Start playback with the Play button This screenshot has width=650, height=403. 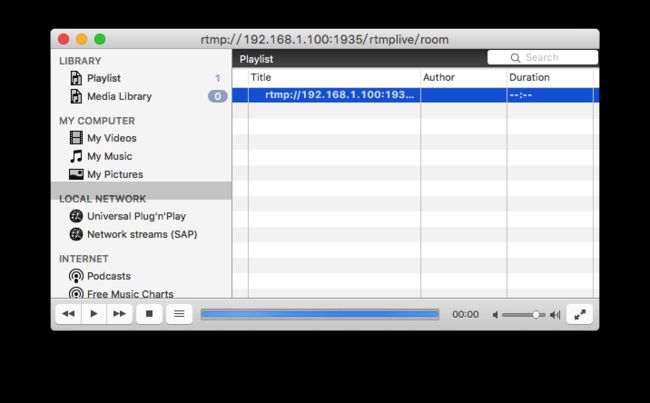click(x=94, y=314)
